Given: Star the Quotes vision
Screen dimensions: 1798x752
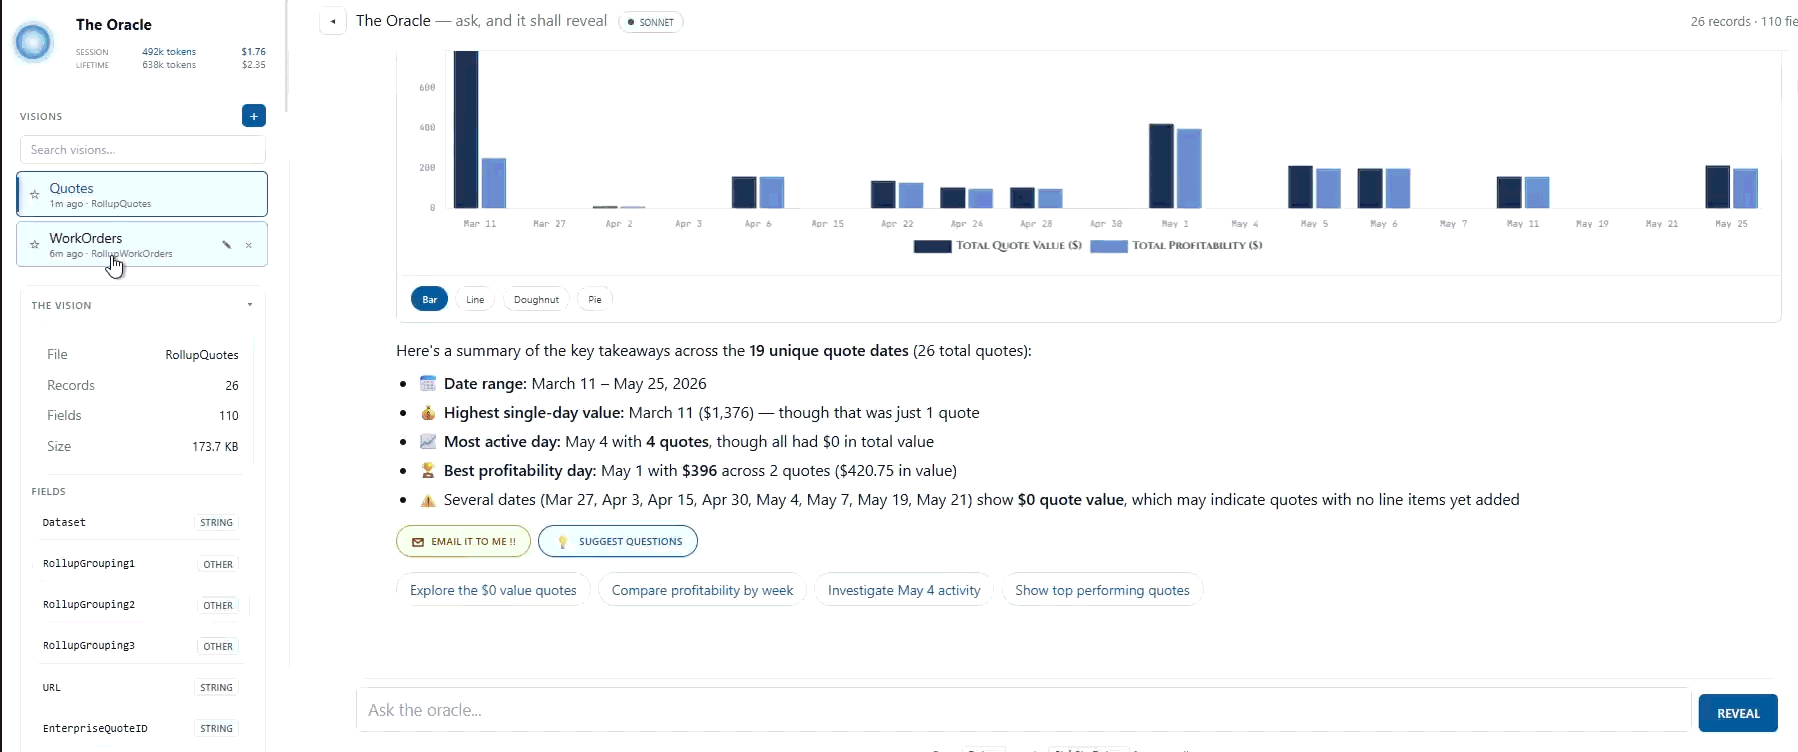Looking at the screenshot, I should 35,194.
